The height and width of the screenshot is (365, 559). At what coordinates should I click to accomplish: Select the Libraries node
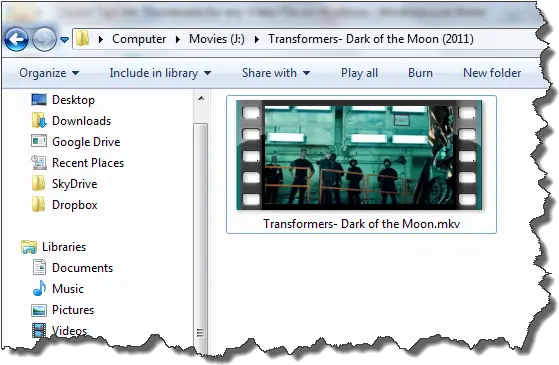point(64,247)
